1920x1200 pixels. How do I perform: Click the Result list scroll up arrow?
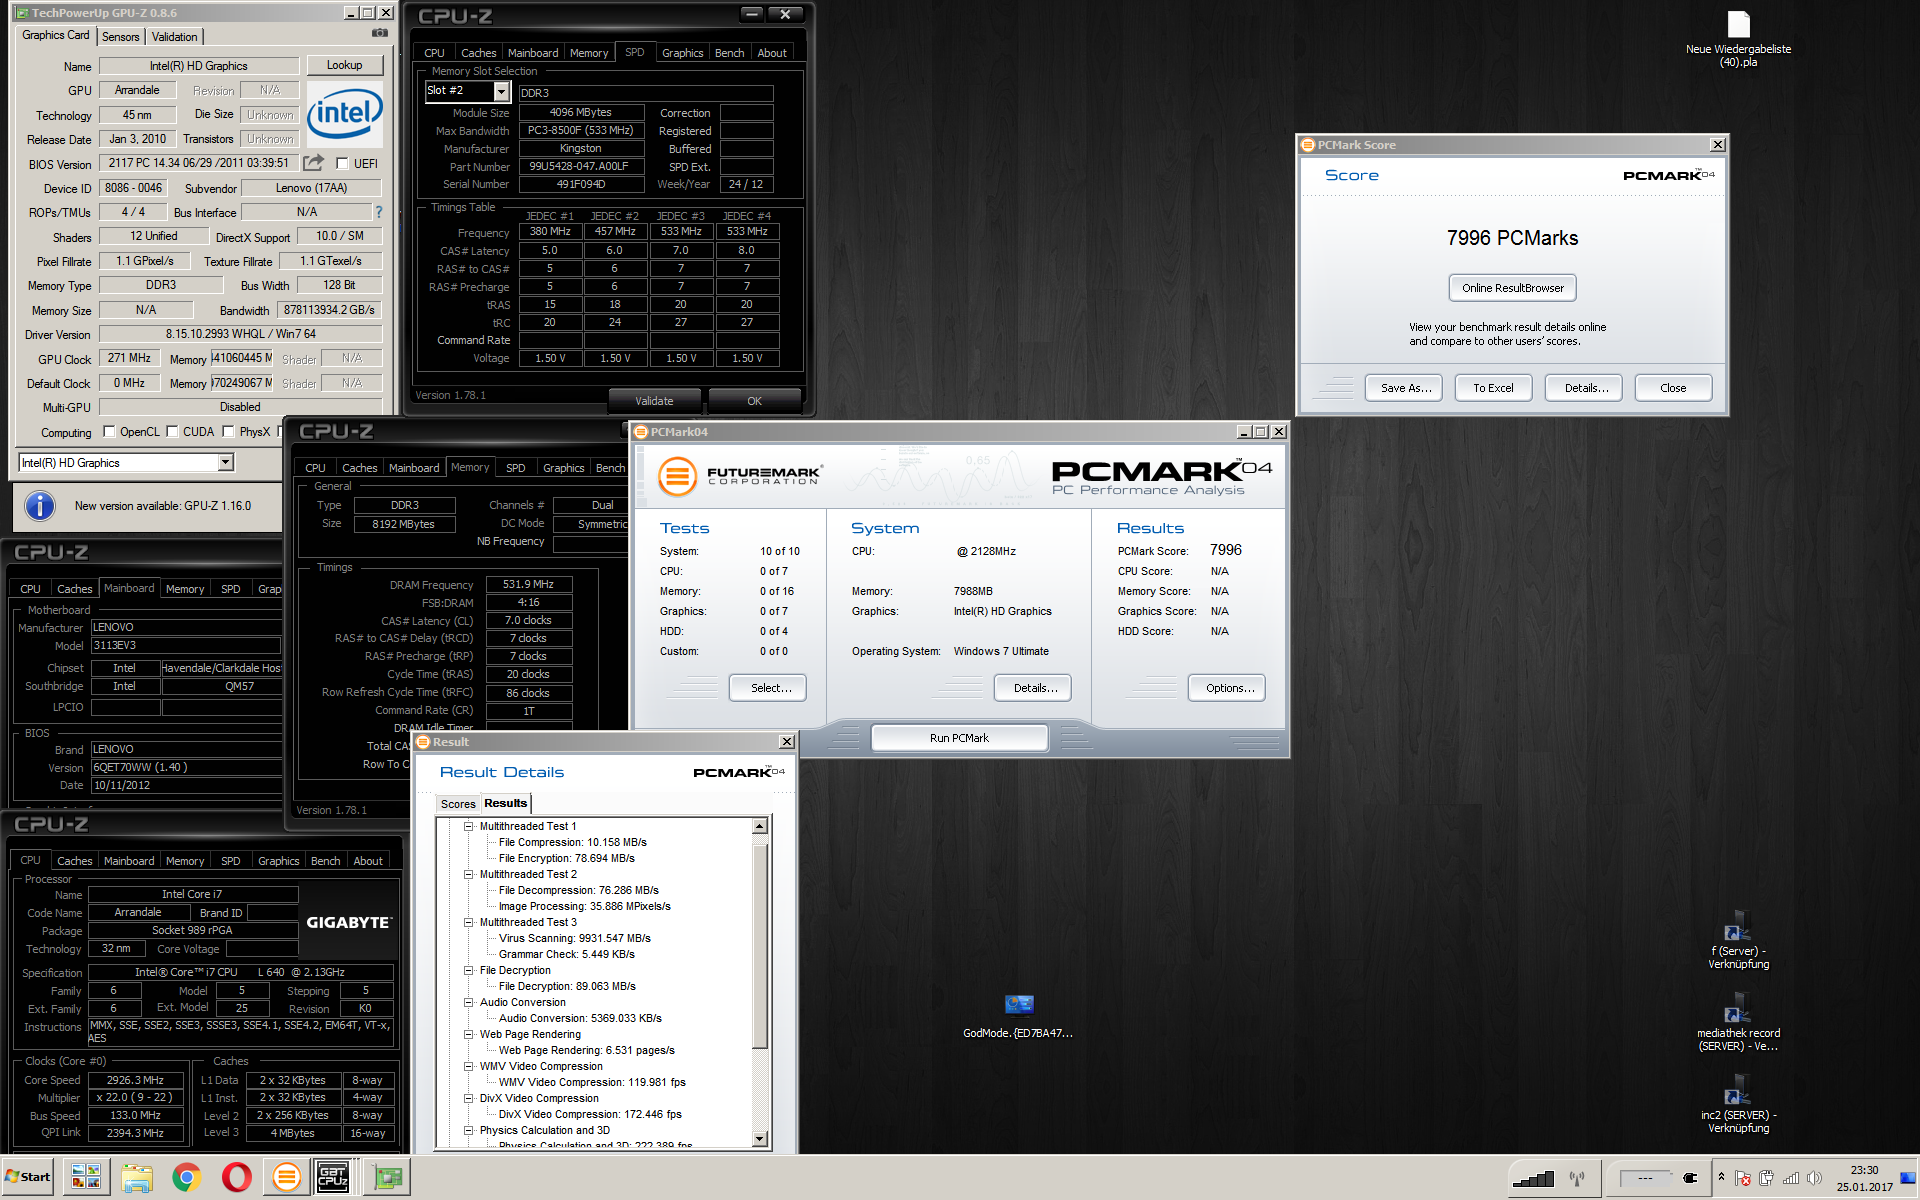click(x=760, y=826)
